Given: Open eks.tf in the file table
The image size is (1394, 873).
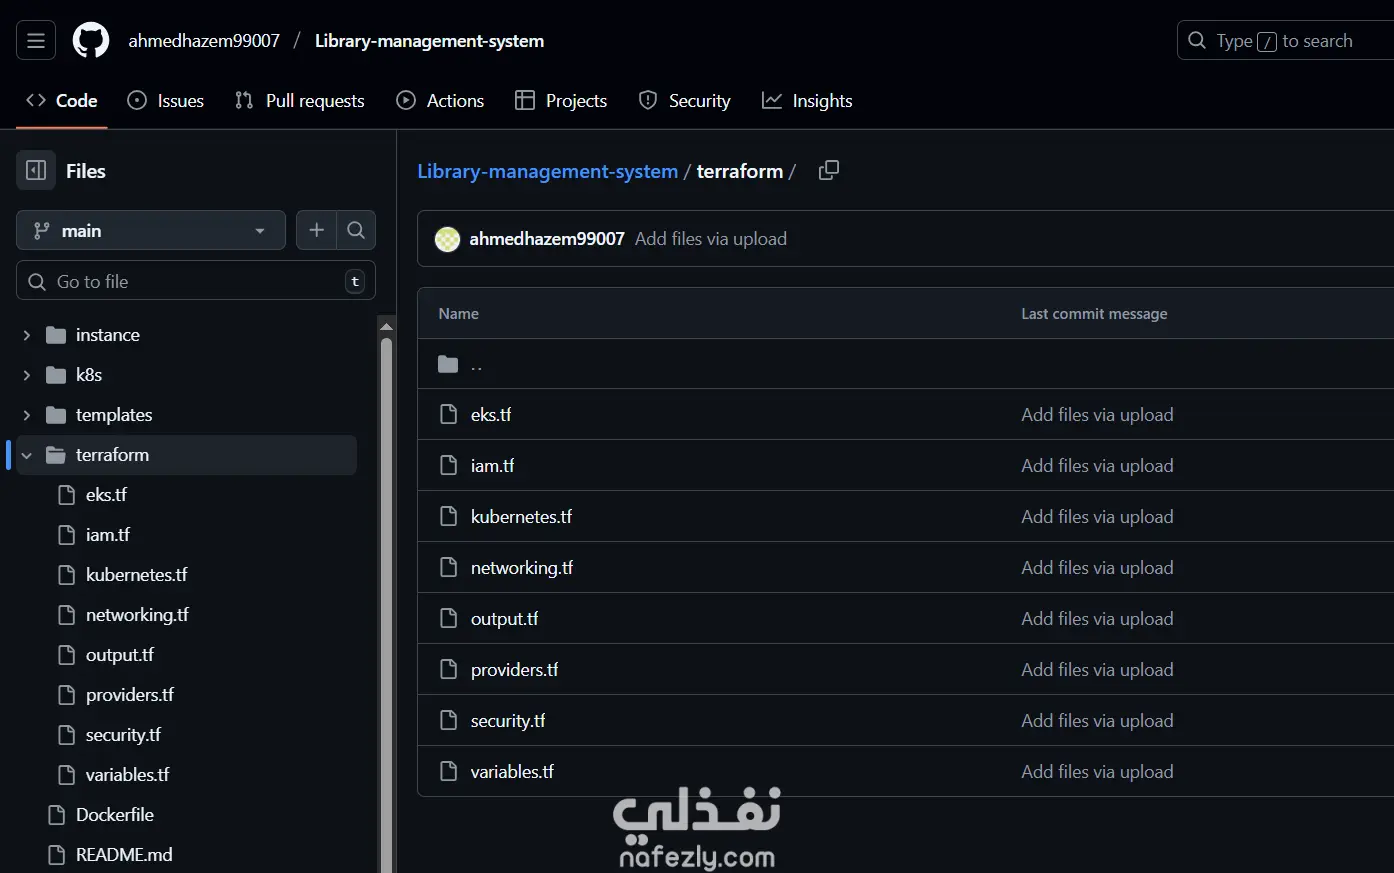Looking at the screenshot, I should coord(491,415).
